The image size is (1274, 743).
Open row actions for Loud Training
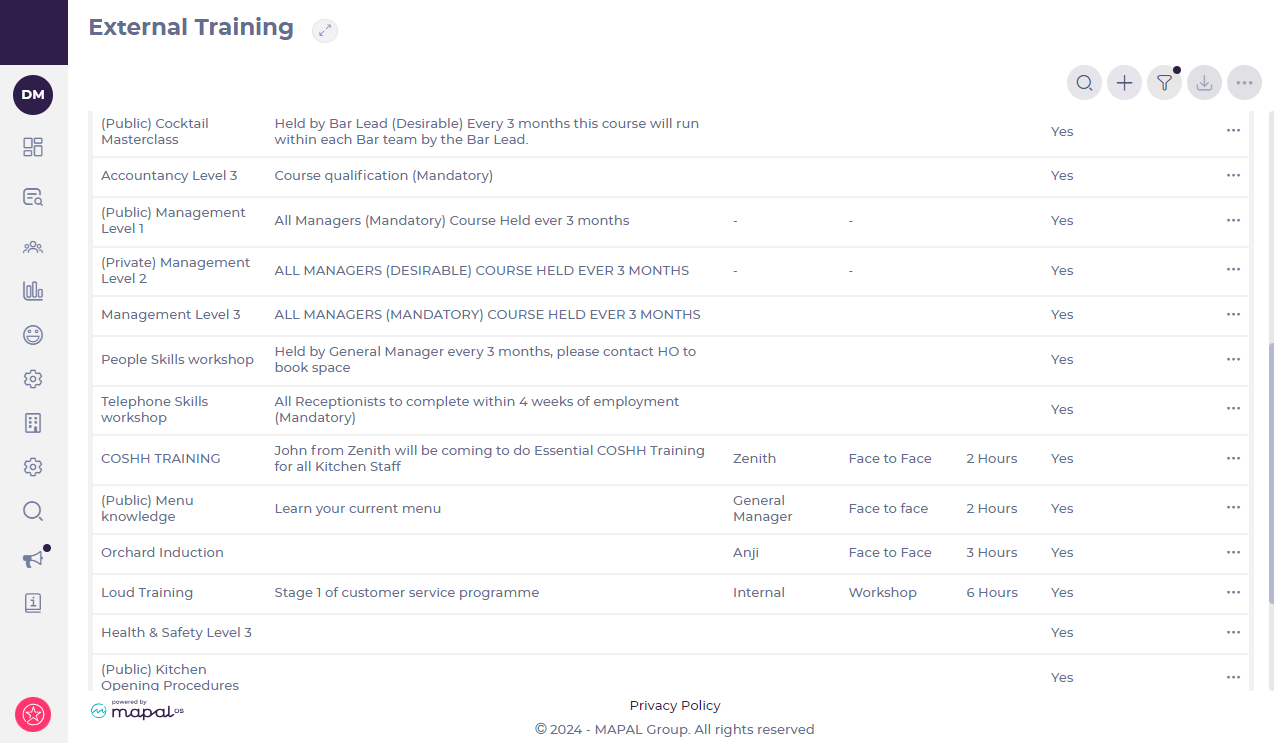click(x=1233, y=592)
